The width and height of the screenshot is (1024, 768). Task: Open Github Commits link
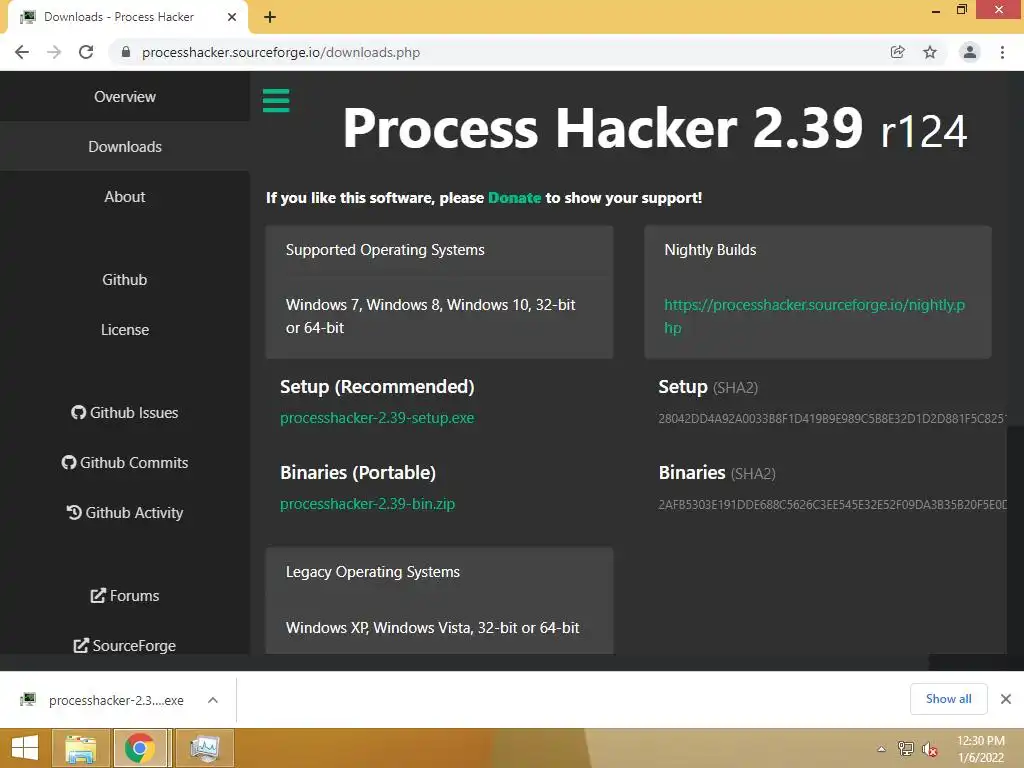(125, 462)
